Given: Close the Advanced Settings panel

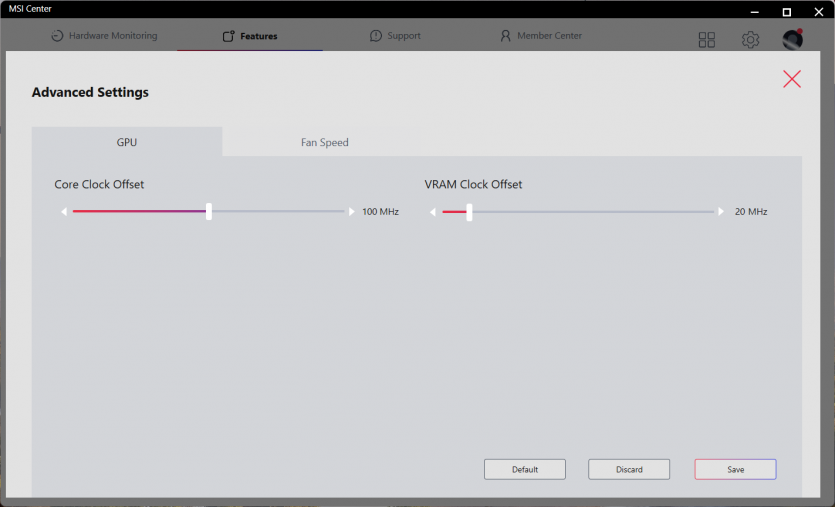Looking at the screenshot, I should click(x=792, y=79).
